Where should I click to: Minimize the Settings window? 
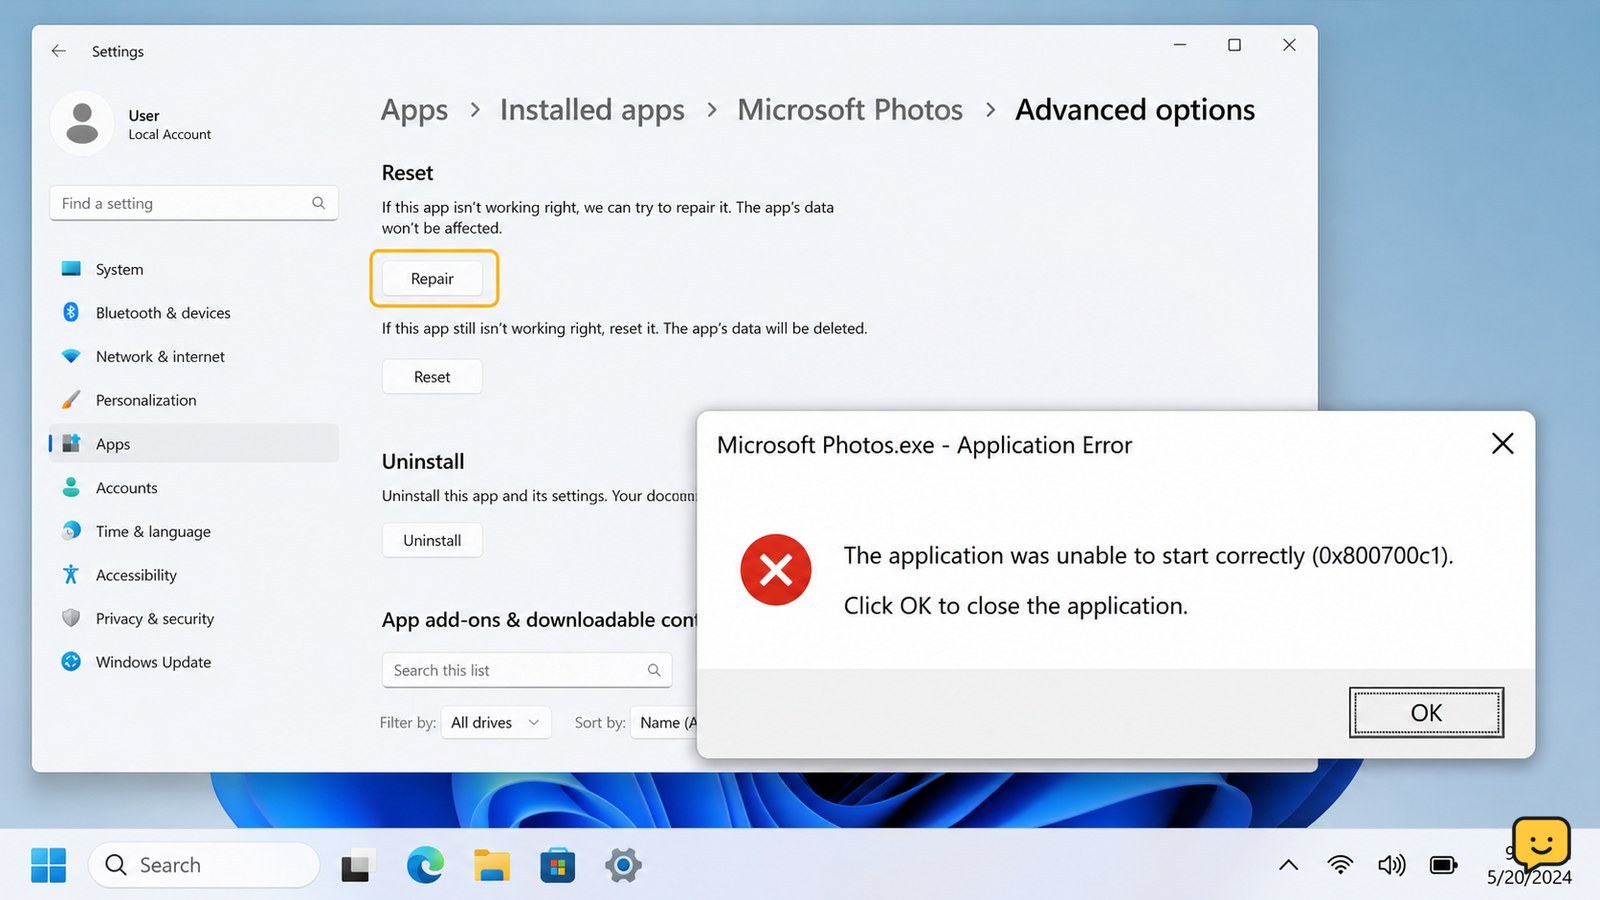(x=1180, y=45)
